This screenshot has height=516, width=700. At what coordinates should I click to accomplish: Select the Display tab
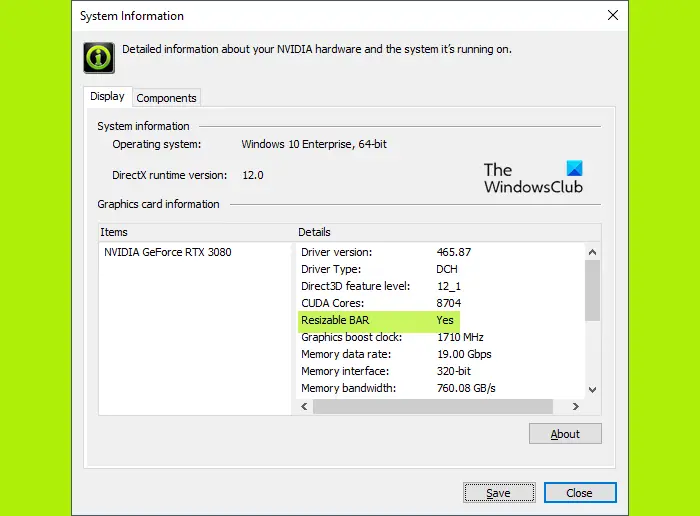(x=107, y=96)
